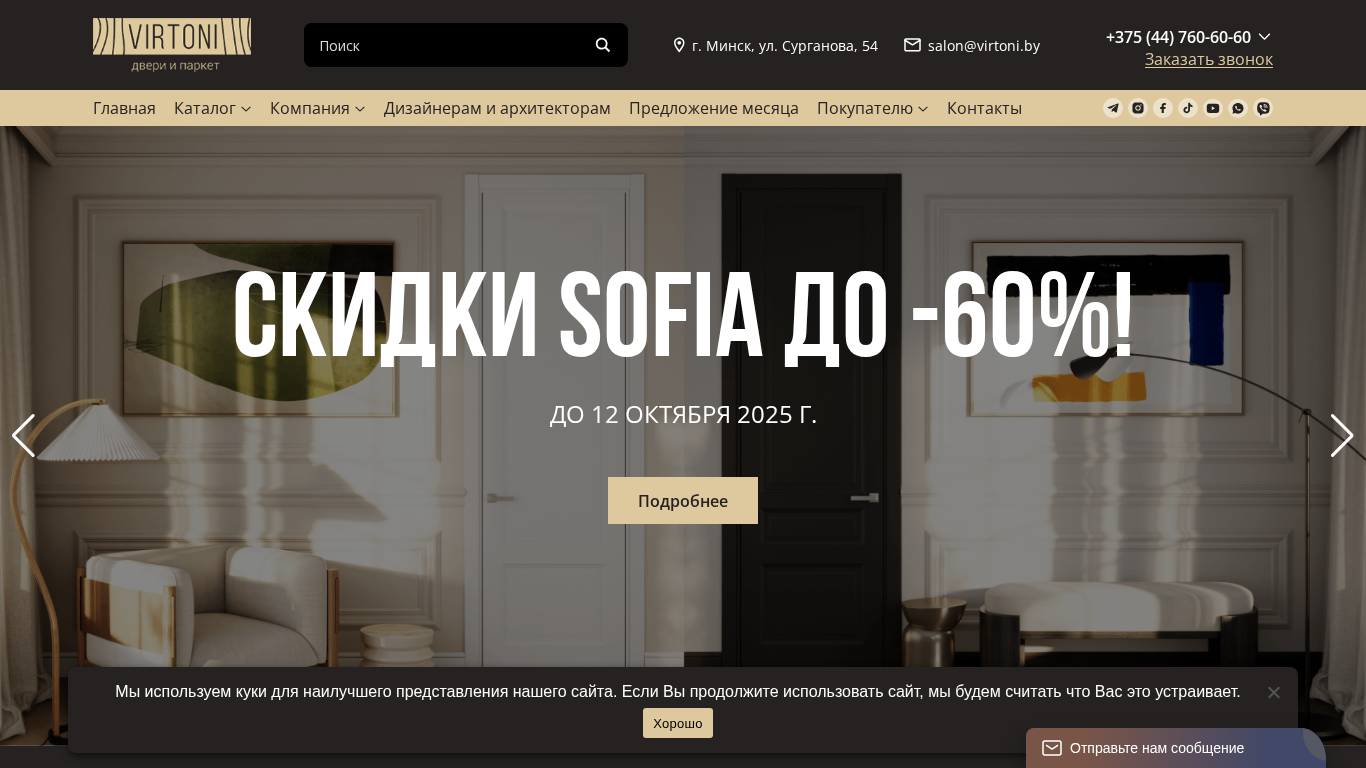This screenshot has width=1366, height=768.
Task: Expand the Каталог dropdown menu
Action: 212,108
